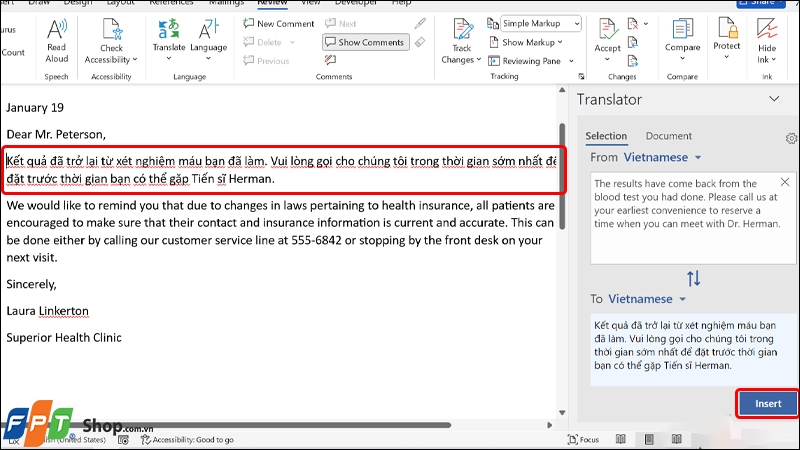Image resolution: width=800 pixels, height=450 pixels.
Task: Swap From and To languages
Action: coord(693,279)
